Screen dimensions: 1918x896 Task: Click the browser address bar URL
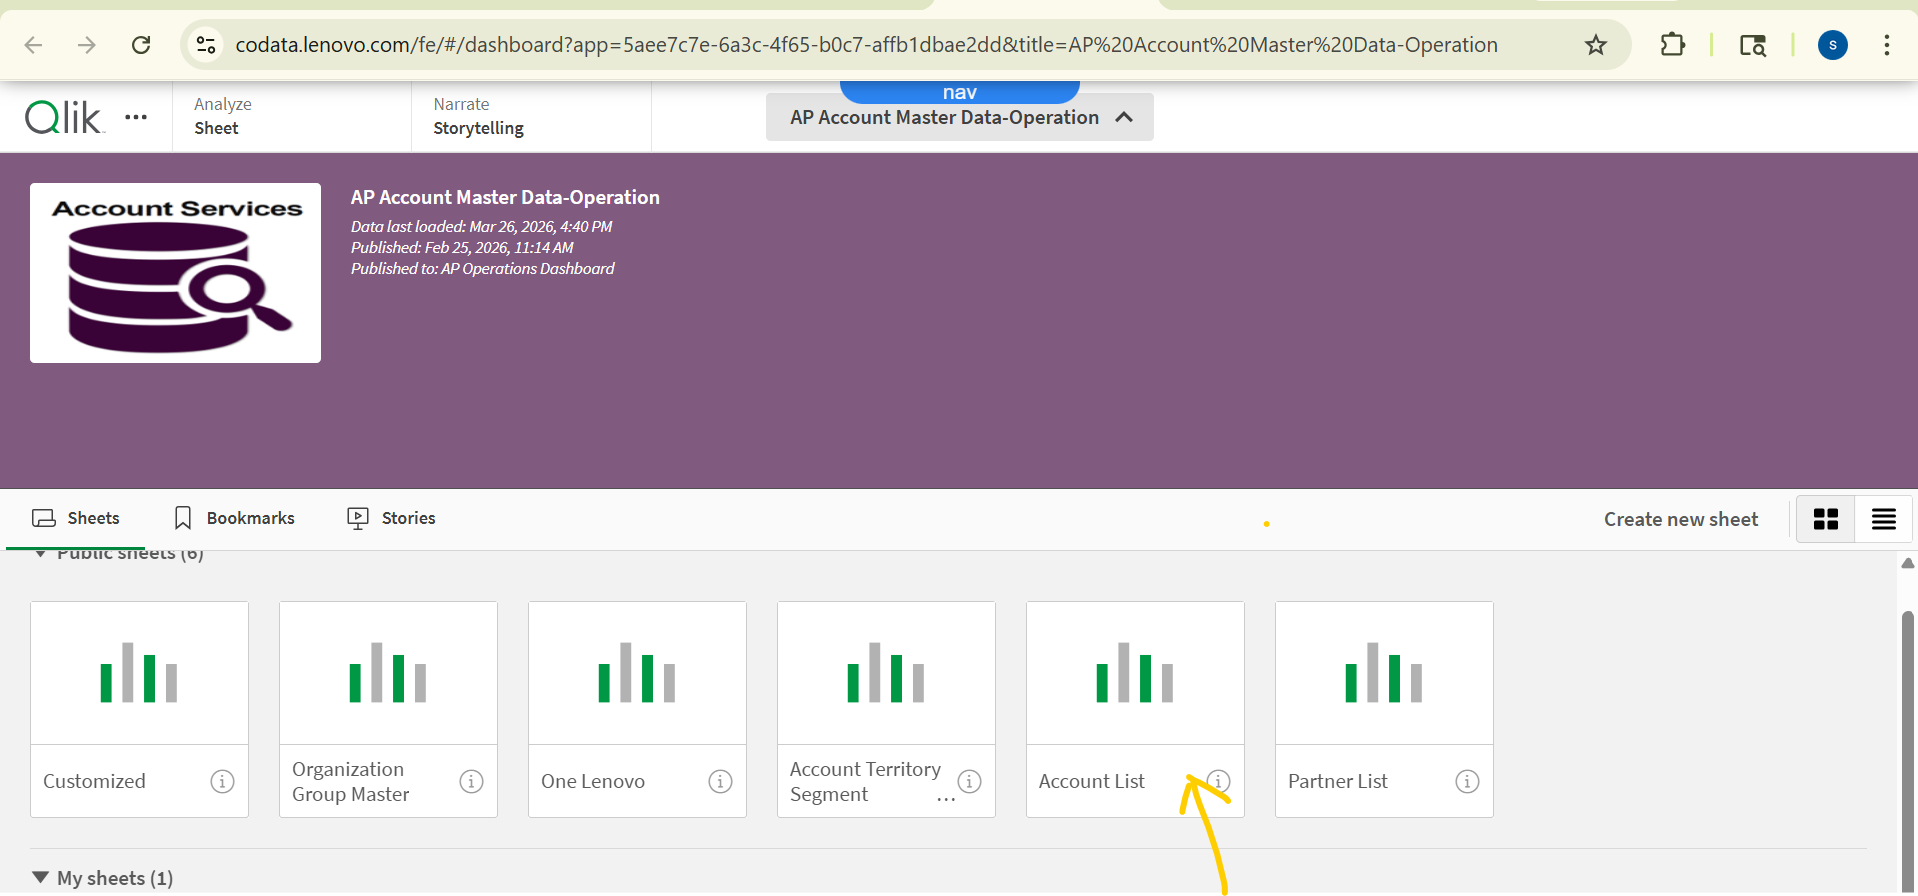point(866,45)
